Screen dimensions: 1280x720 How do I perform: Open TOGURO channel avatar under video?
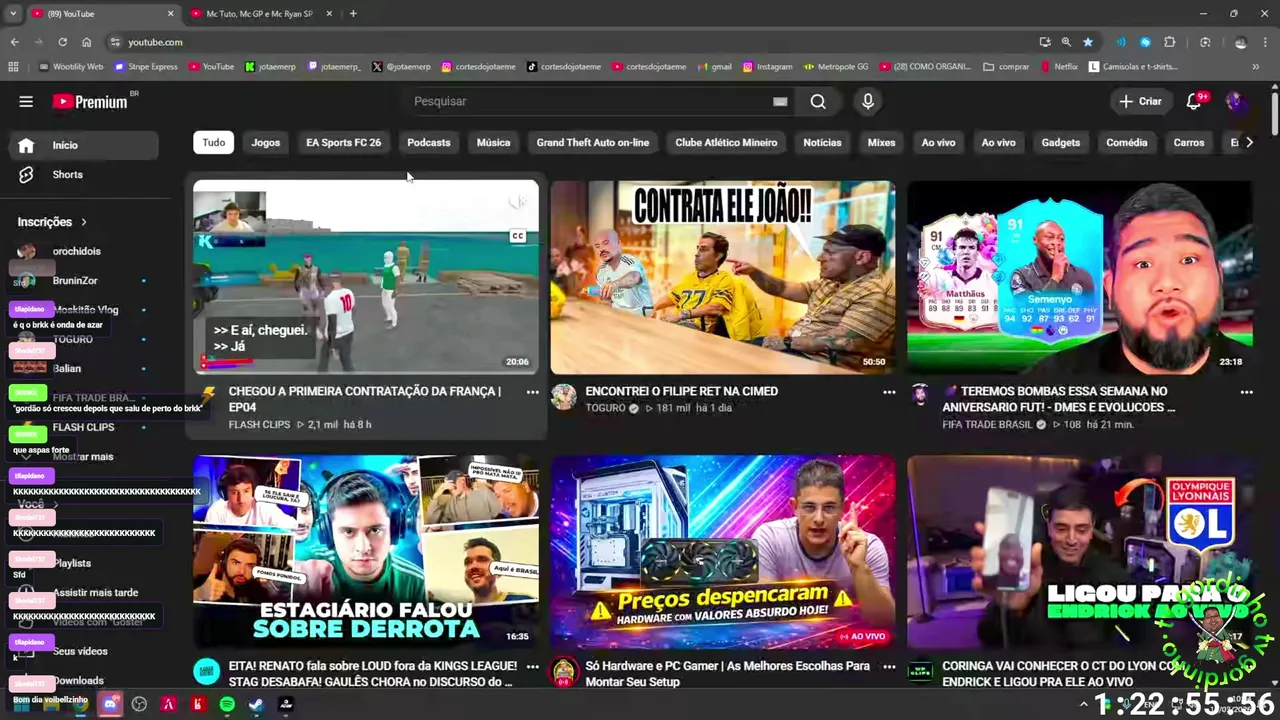tap(564, 397)
